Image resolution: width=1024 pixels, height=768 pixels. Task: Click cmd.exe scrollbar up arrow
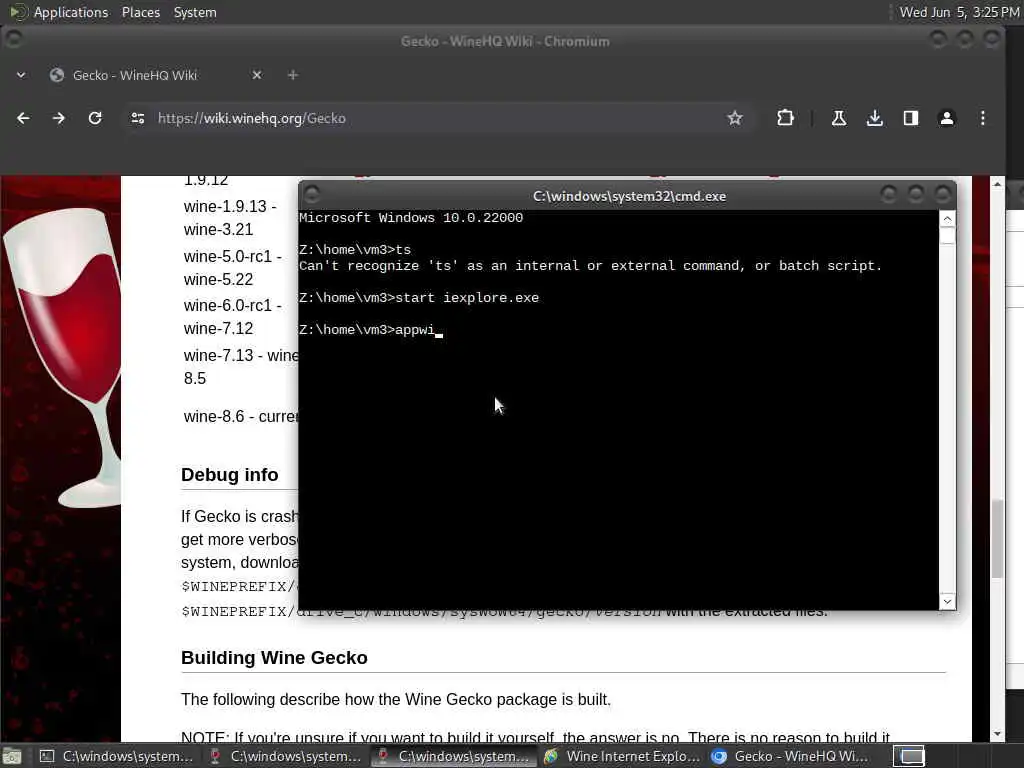pyautogui.click(x=947, y=219)
